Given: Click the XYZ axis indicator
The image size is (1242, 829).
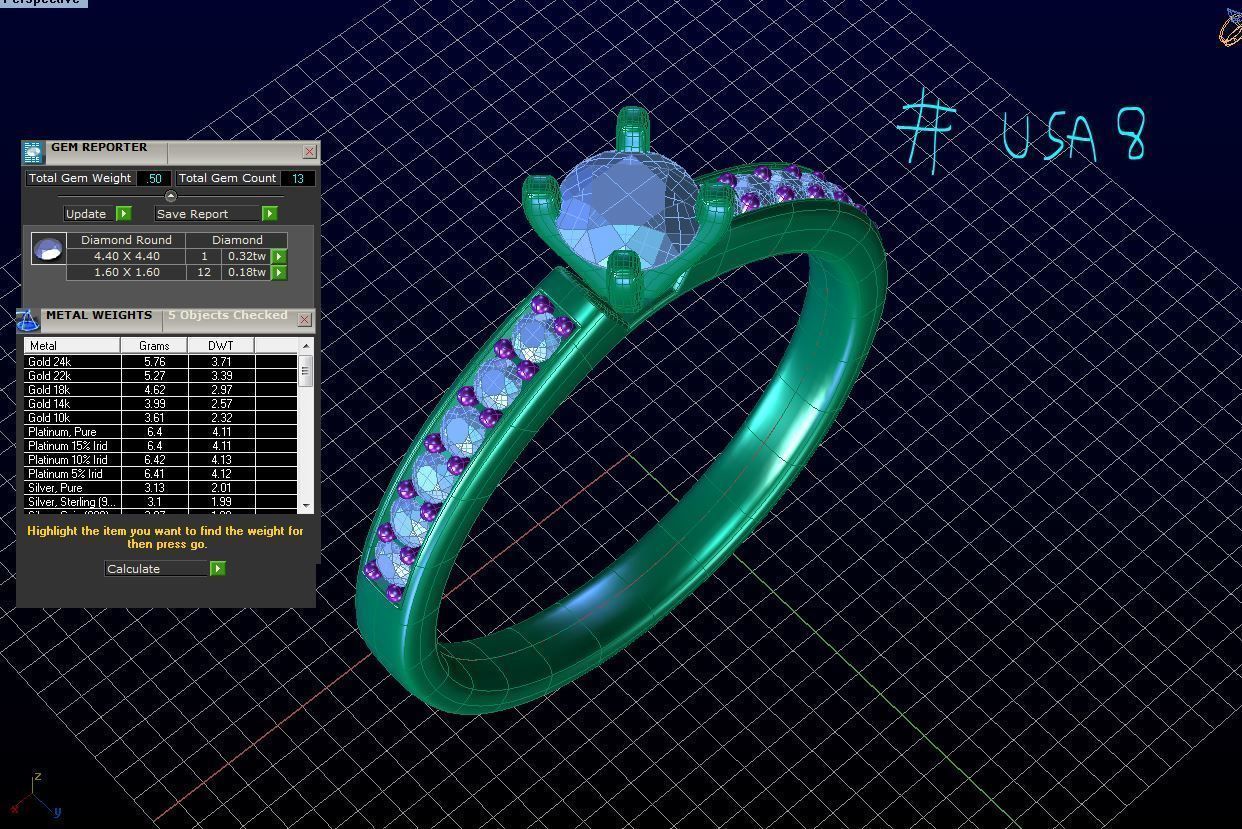Looking at the screenshot, I should click(35, 795).
